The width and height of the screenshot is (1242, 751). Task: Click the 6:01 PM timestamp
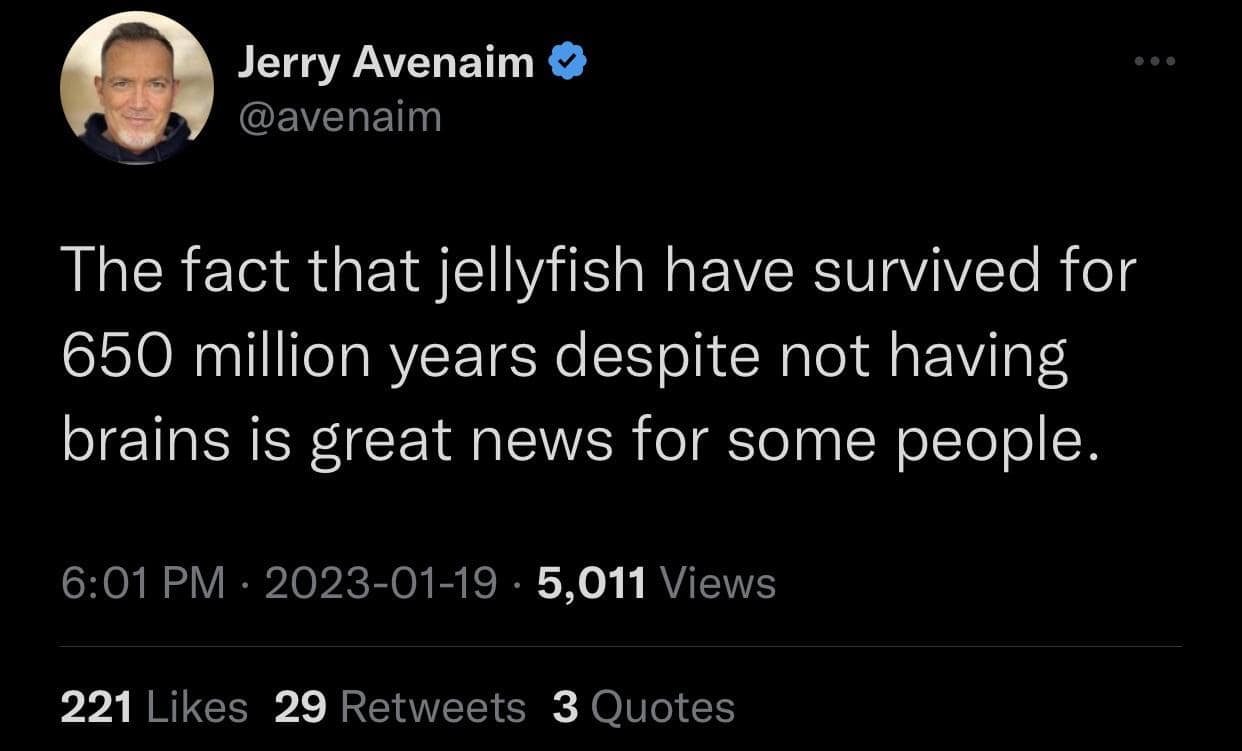pos(143,583)
